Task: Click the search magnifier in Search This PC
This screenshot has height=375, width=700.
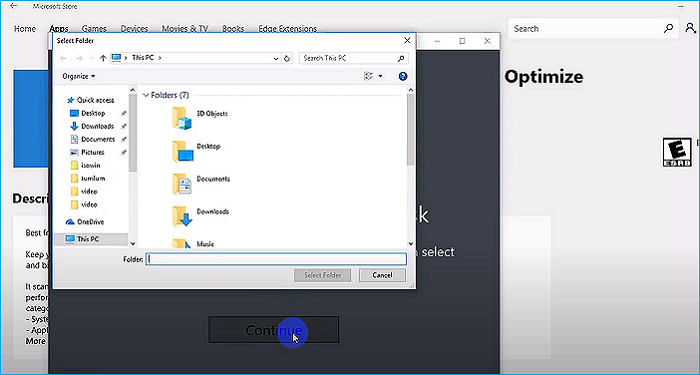Action: (x=400, y=58)
